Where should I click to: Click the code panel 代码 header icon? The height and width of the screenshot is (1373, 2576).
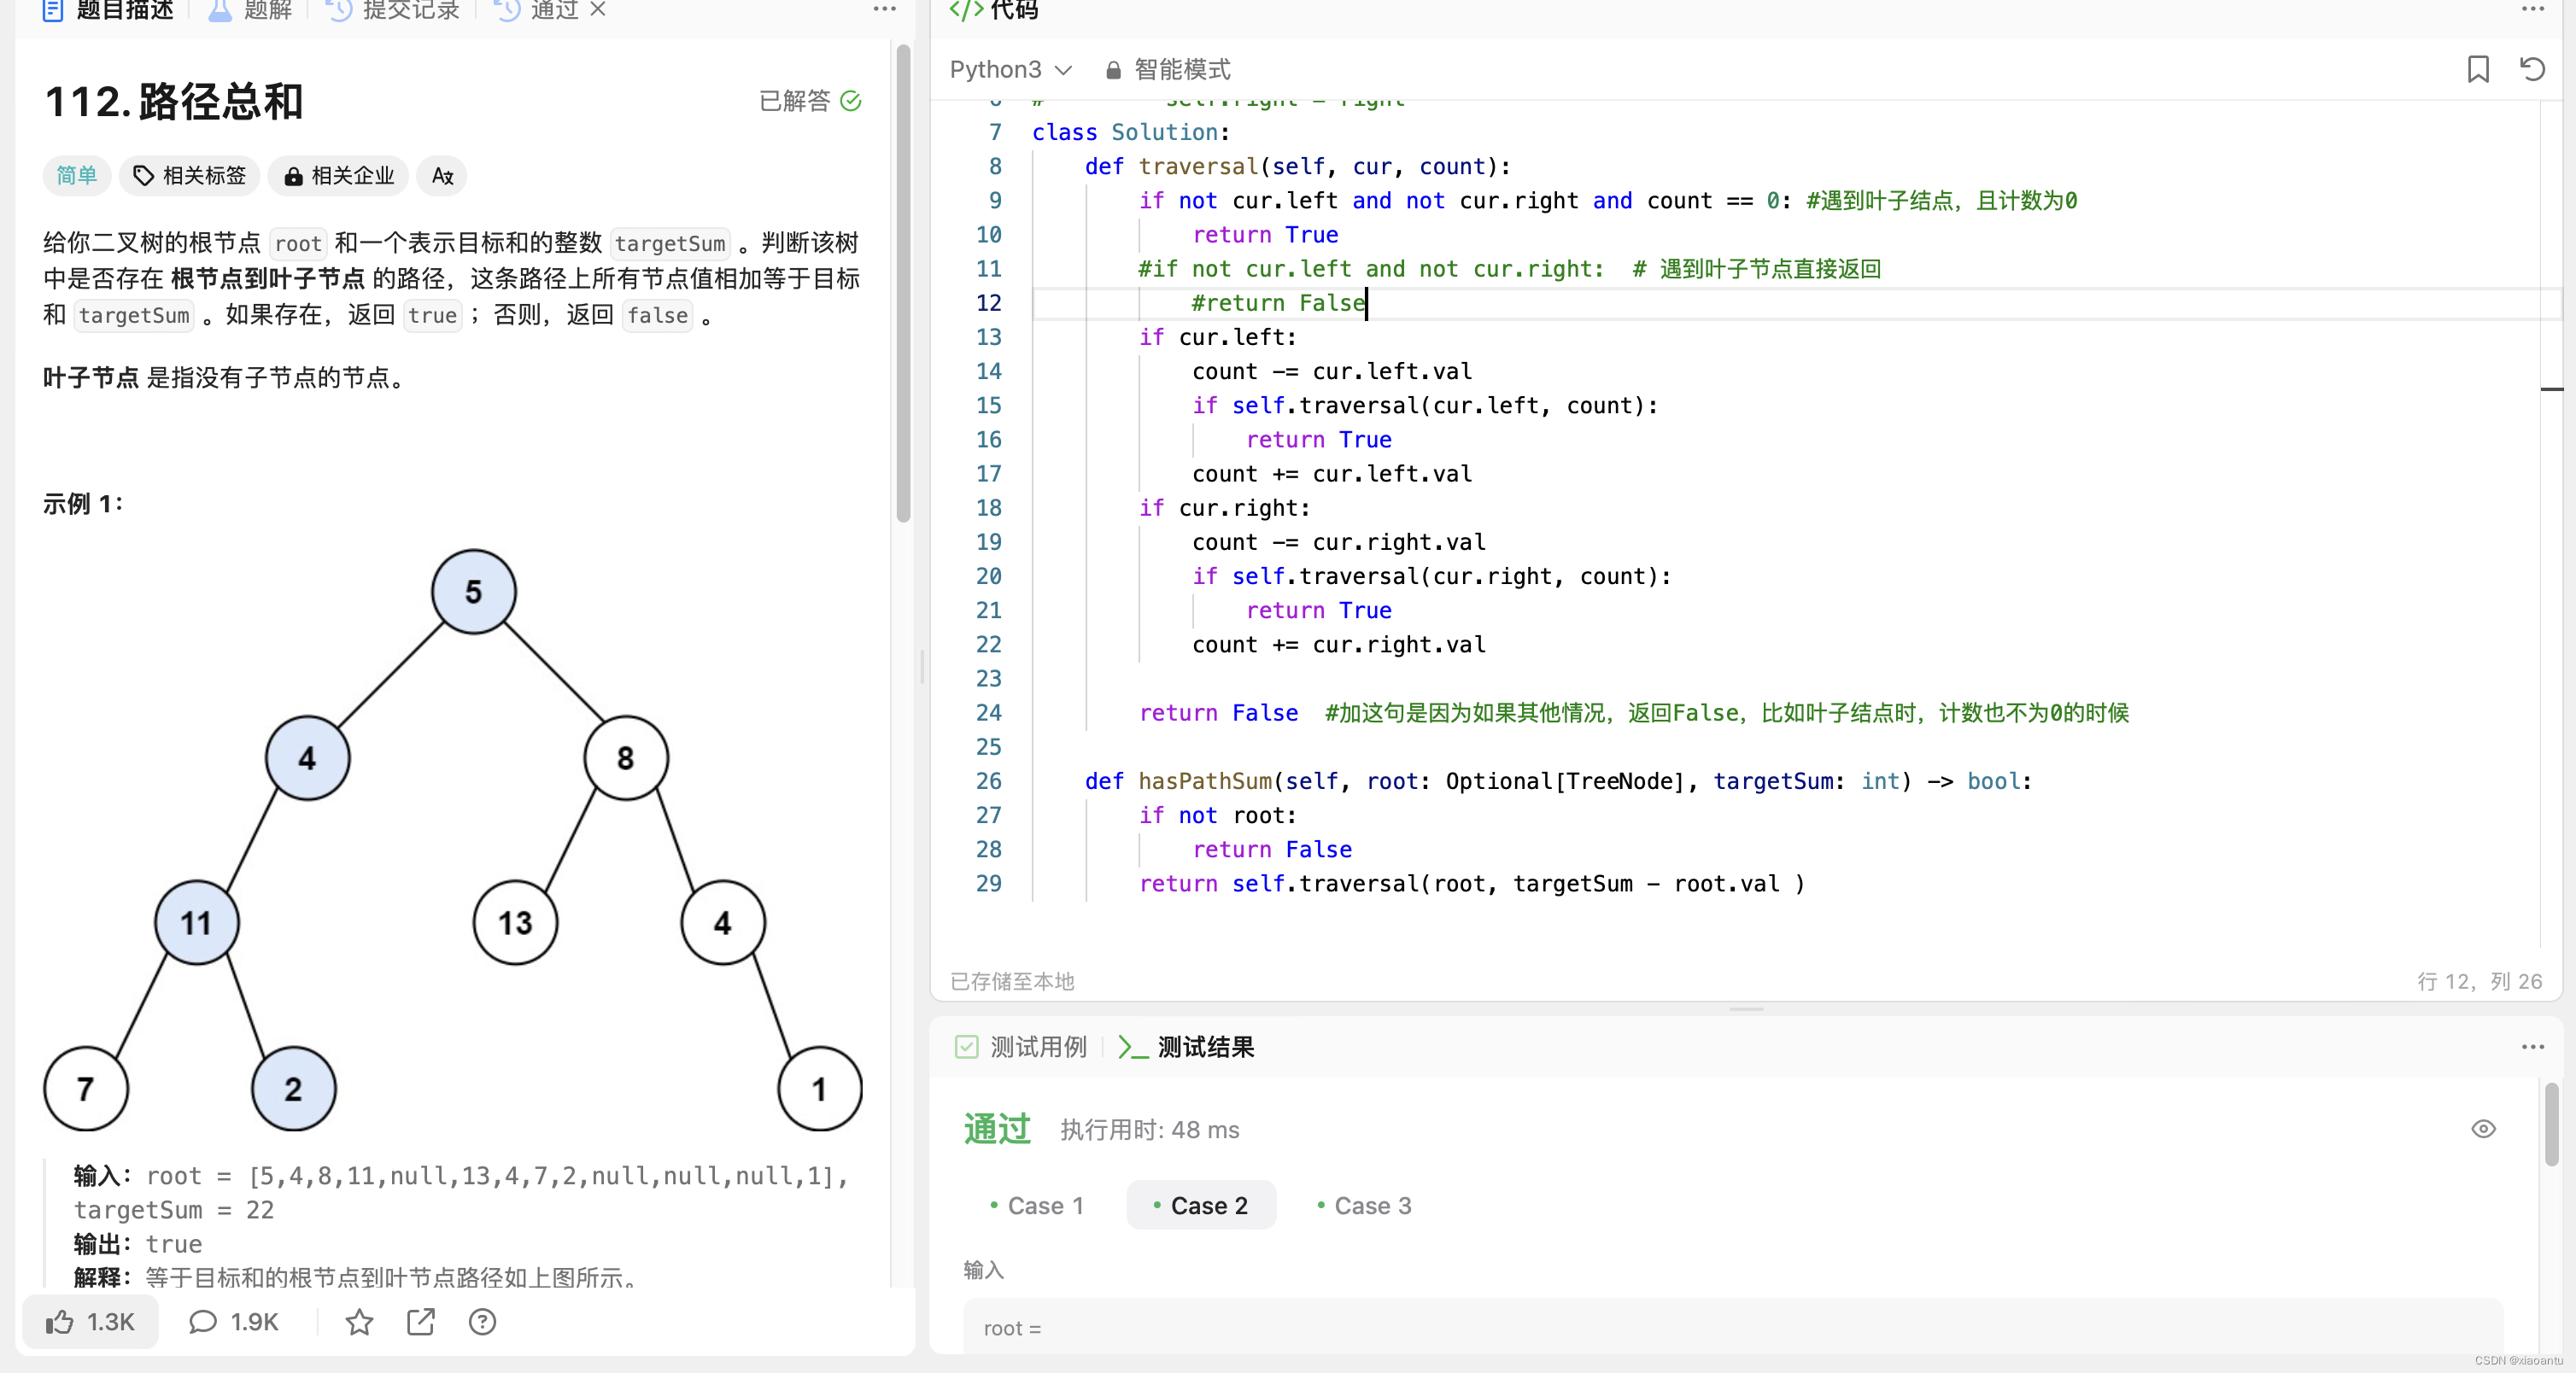965,10
